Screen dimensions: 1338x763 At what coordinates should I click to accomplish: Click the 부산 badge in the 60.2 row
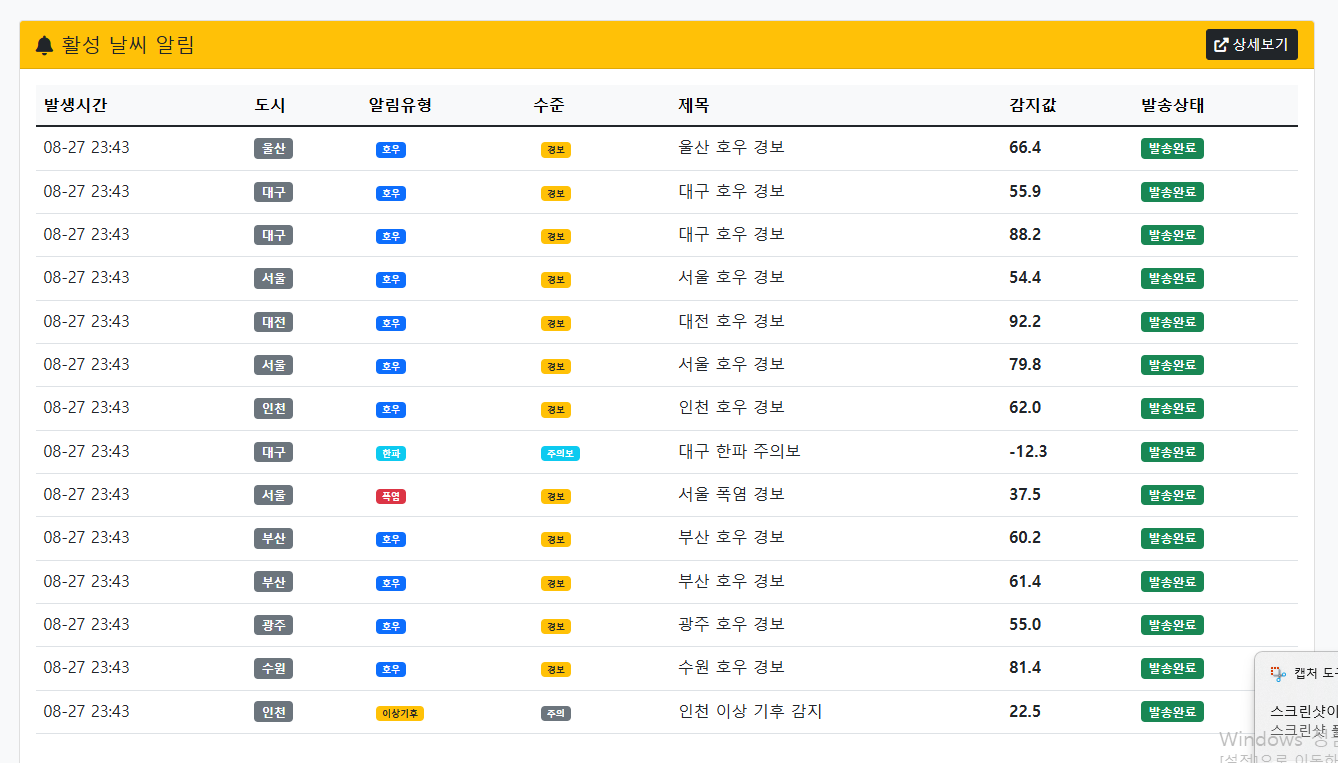(273, 538)
